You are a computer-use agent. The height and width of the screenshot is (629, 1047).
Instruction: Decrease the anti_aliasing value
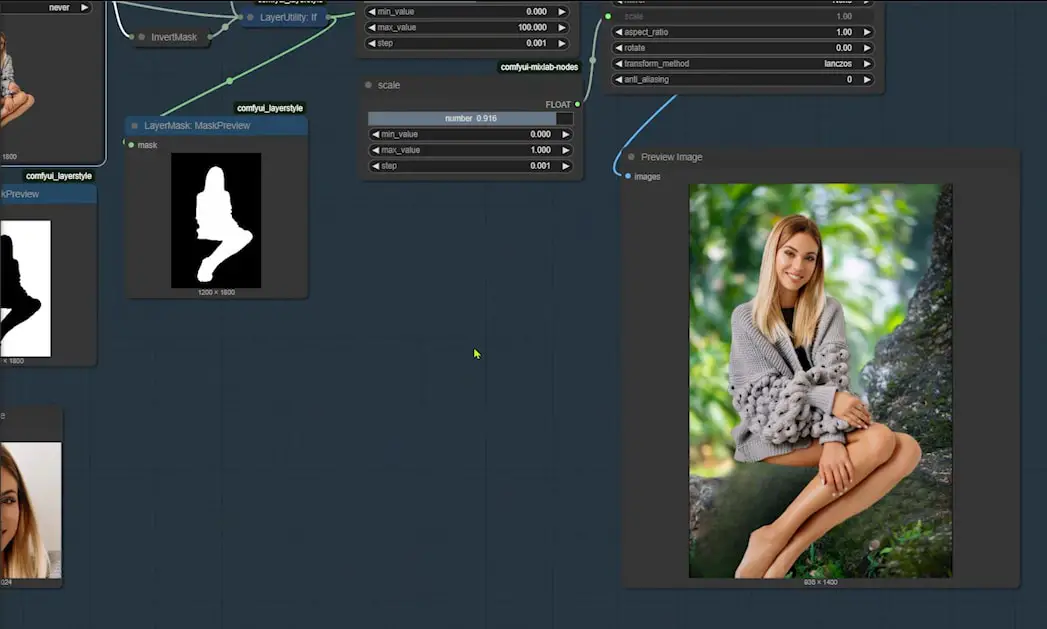click(618, 79)
